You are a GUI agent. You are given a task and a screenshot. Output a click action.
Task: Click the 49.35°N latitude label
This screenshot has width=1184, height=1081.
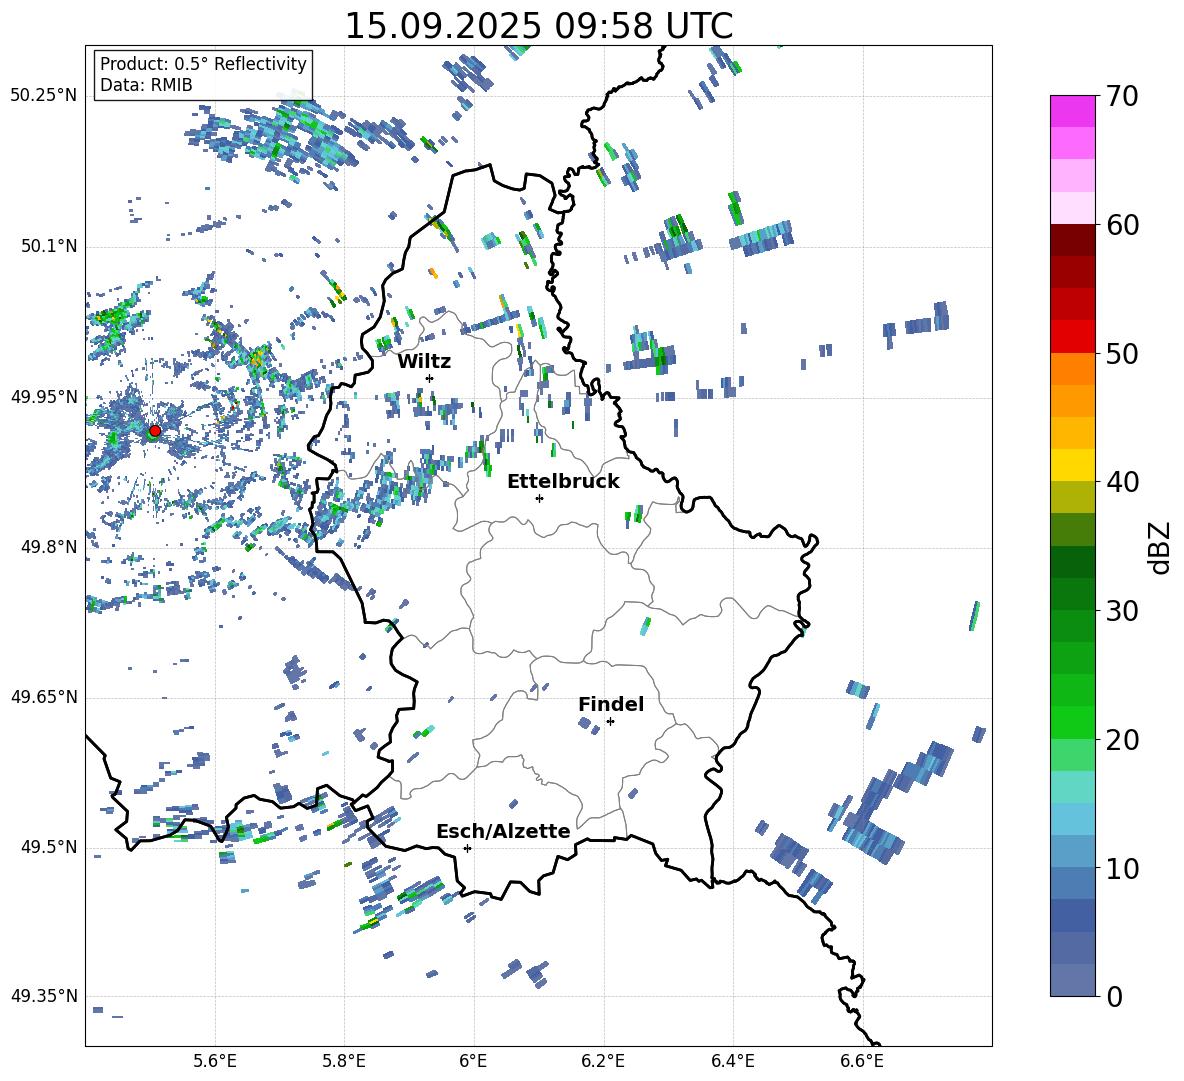click(44, 996)
